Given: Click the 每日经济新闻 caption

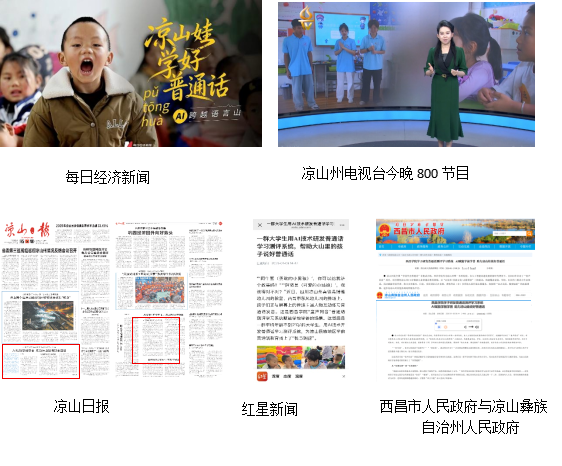Looking at the screenshot, I should click(108, 177).
